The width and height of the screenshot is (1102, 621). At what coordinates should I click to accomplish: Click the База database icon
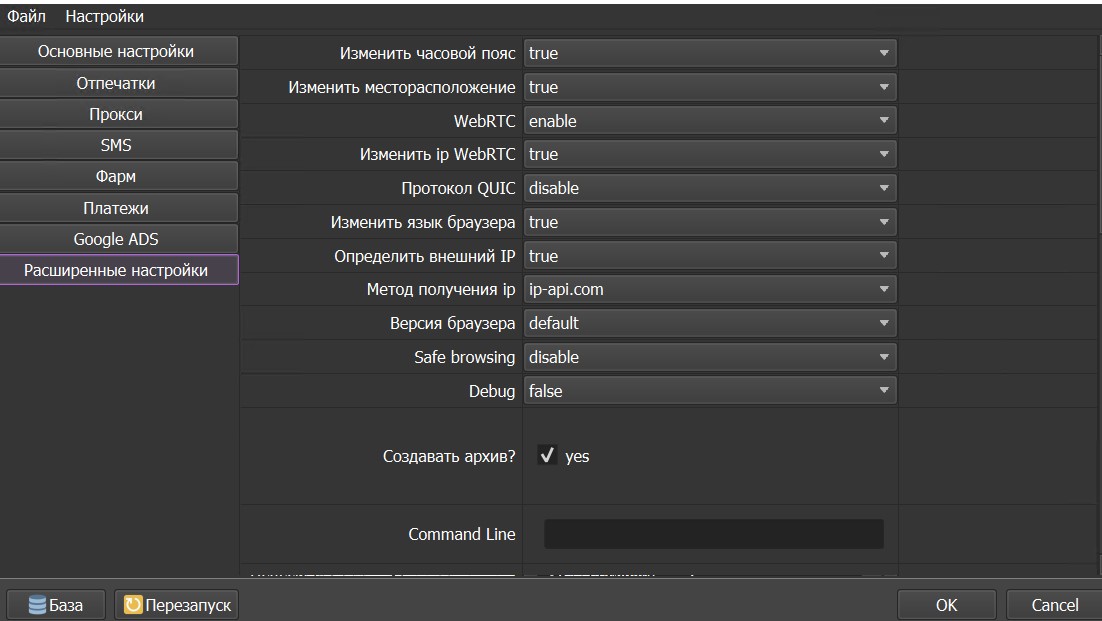click(37, 605)
